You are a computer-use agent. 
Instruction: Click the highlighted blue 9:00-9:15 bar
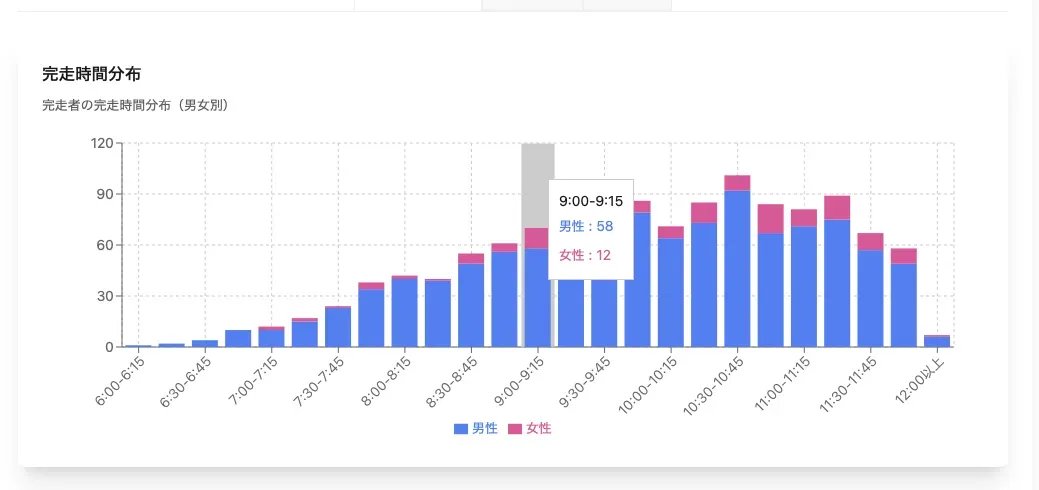pyautogui.click(x=537, y=298)
